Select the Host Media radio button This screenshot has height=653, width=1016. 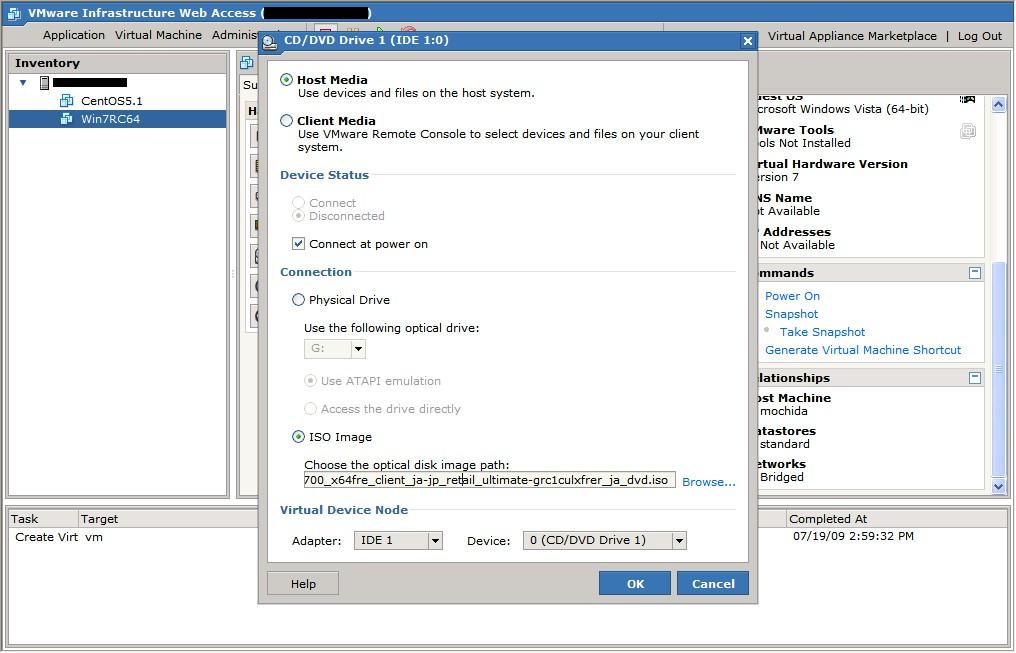click(x=286, y=80)
